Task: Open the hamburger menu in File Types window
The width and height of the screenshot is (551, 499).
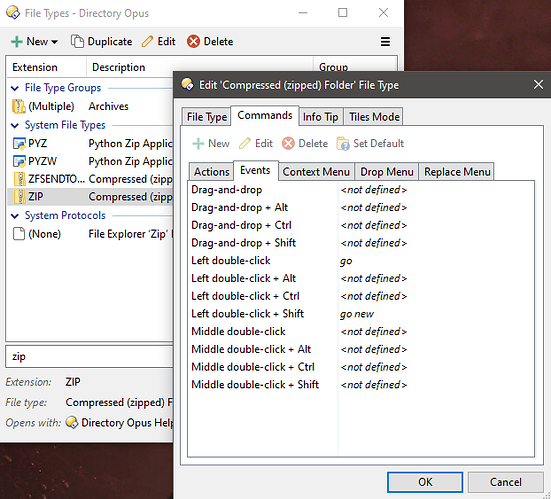Action: (x=385, y=41)
